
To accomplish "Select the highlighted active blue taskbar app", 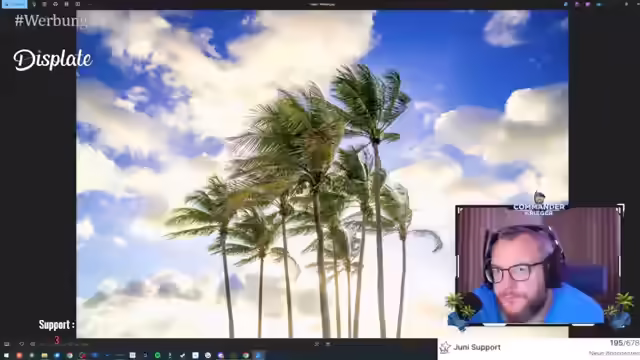I will point(259,356).
